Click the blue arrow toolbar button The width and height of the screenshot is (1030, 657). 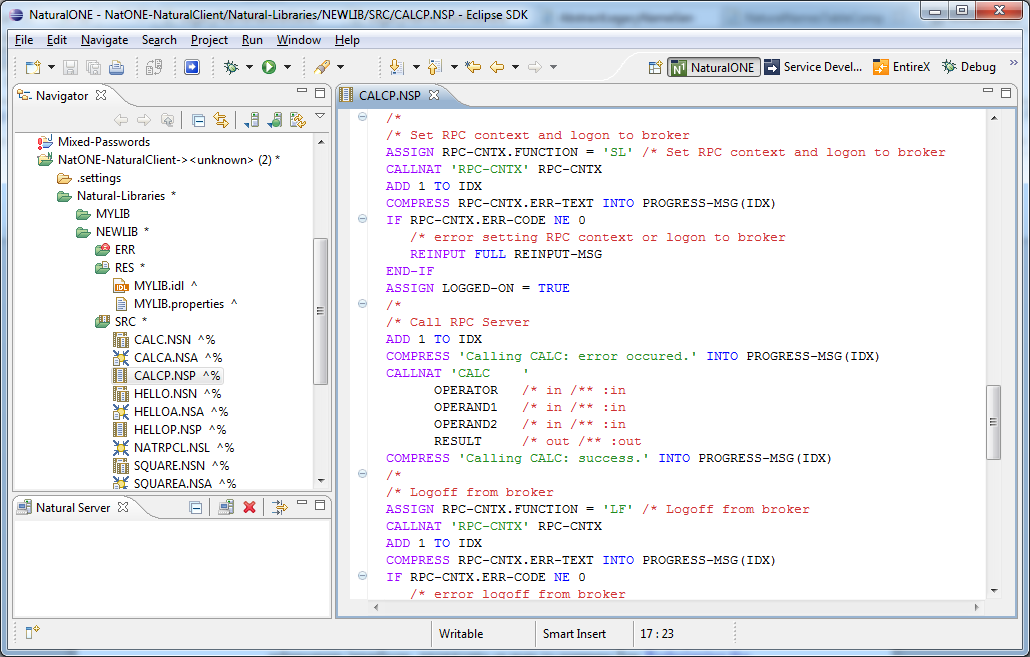(x=192, y=67)
